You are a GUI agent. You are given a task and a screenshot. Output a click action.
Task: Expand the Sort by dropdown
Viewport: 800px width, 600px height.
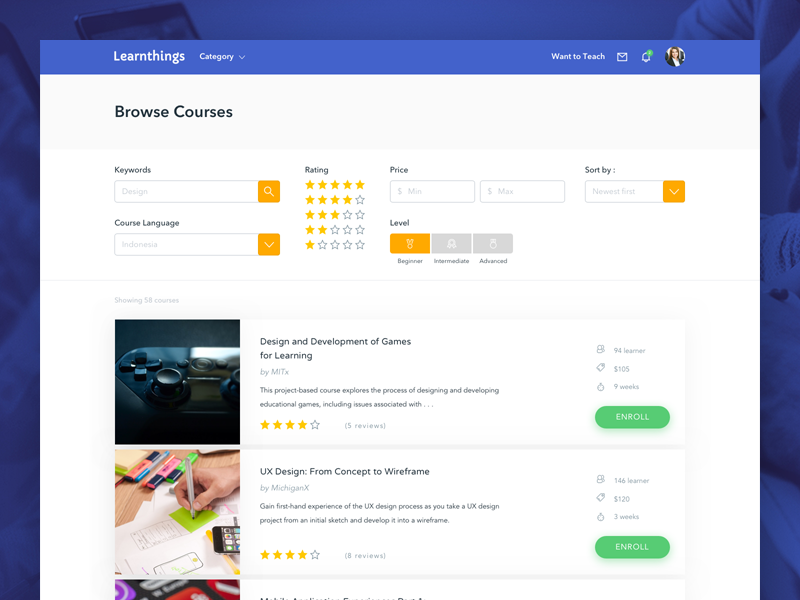(674, 191)
